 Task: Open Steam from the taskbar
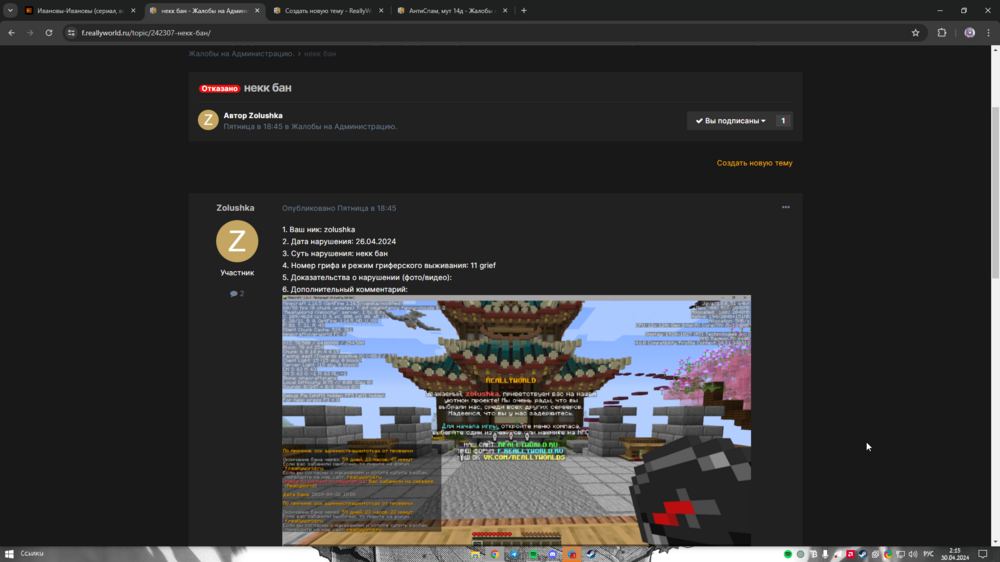pyautogui.click(x=592, y=554)
